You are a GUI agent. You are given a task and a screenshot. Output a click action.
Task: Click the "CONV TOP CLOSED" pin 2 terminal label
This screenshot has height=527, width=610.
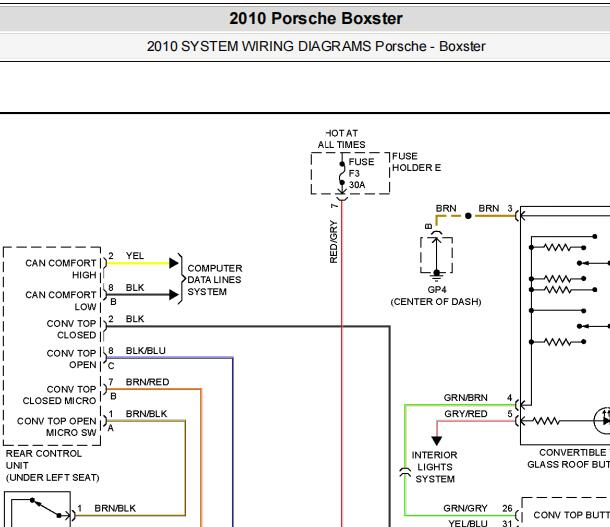(x=71, y=329)
